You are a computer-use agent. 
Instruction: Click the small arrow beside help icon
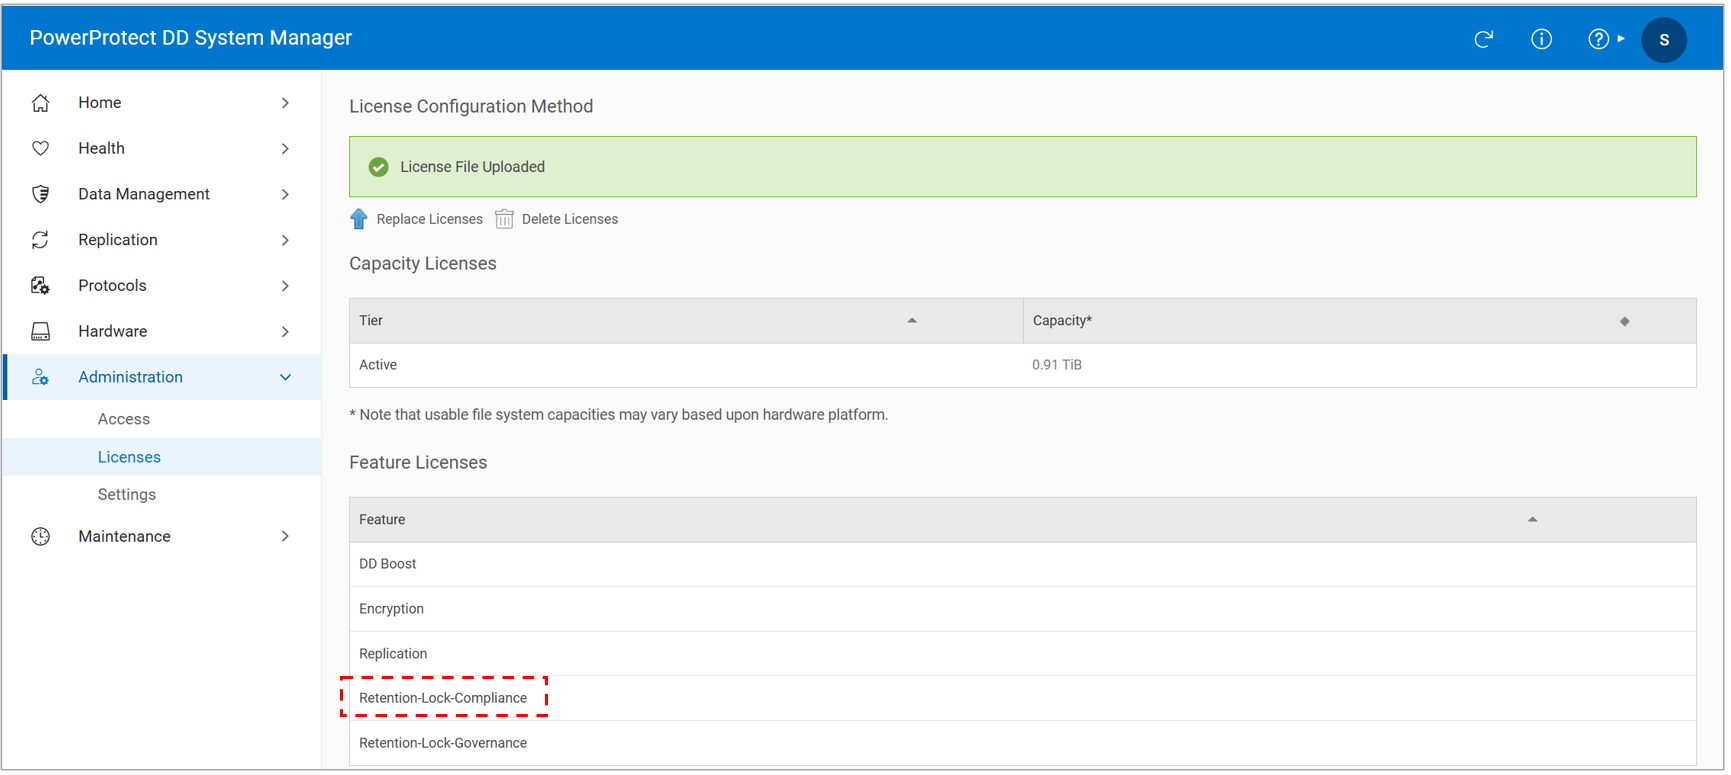(1621, 39)
